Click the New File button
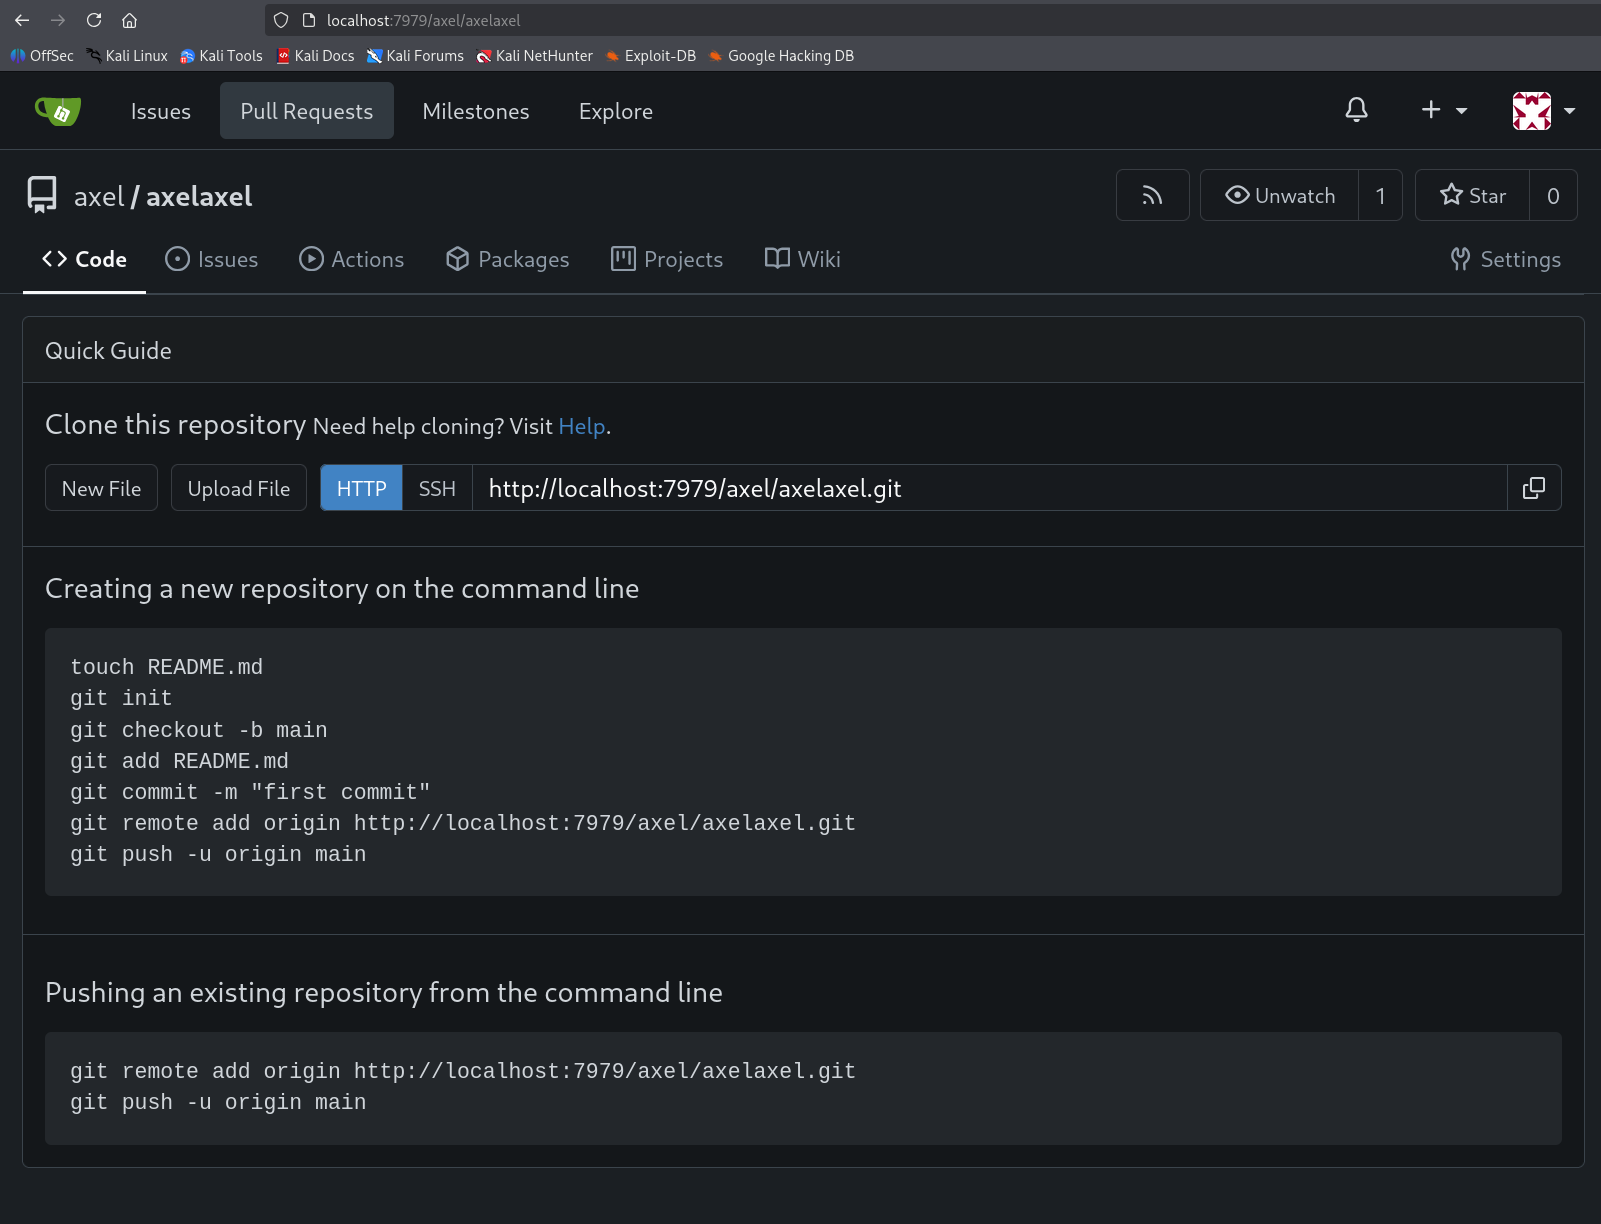The width and height of the screenshot is (1601, 1224). (x=101, y=488)
